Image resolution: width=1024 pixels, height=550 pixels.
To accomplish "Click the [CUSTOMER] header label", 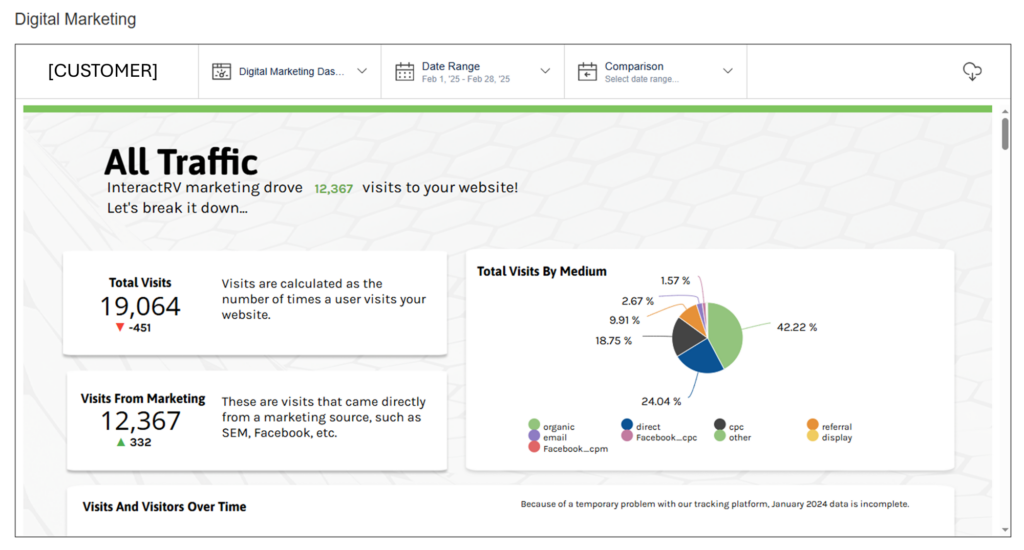I will pyautogui.click(x=103, y=71).
